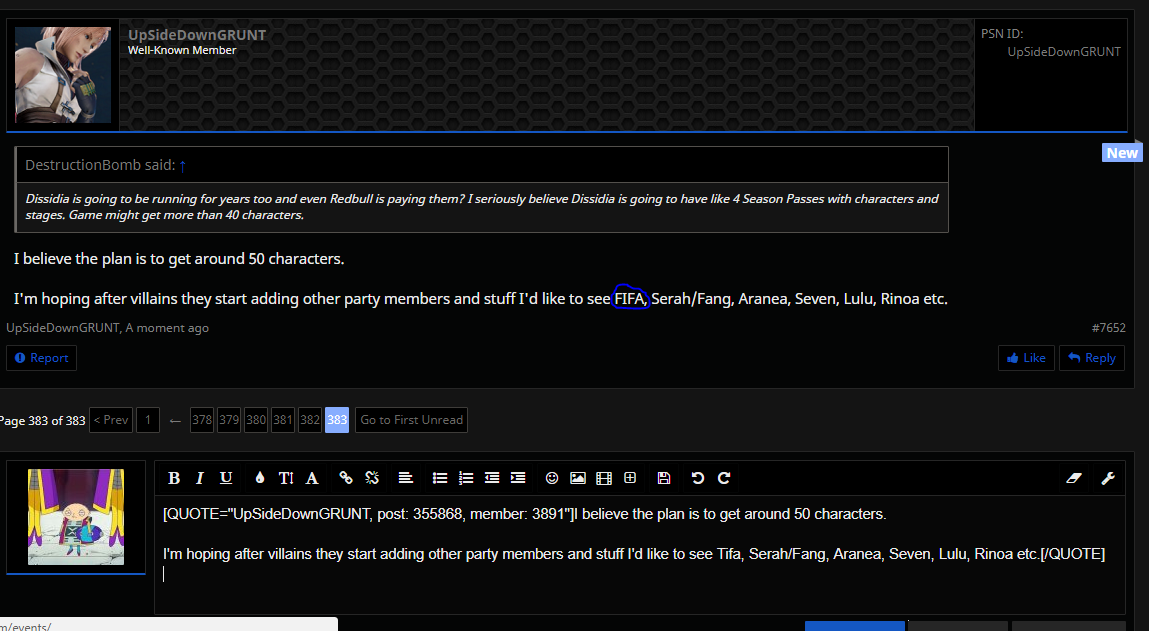Insert an image into the post
Screen dimensions: 1149x631
pyautogui.click(x=577, y=478)
